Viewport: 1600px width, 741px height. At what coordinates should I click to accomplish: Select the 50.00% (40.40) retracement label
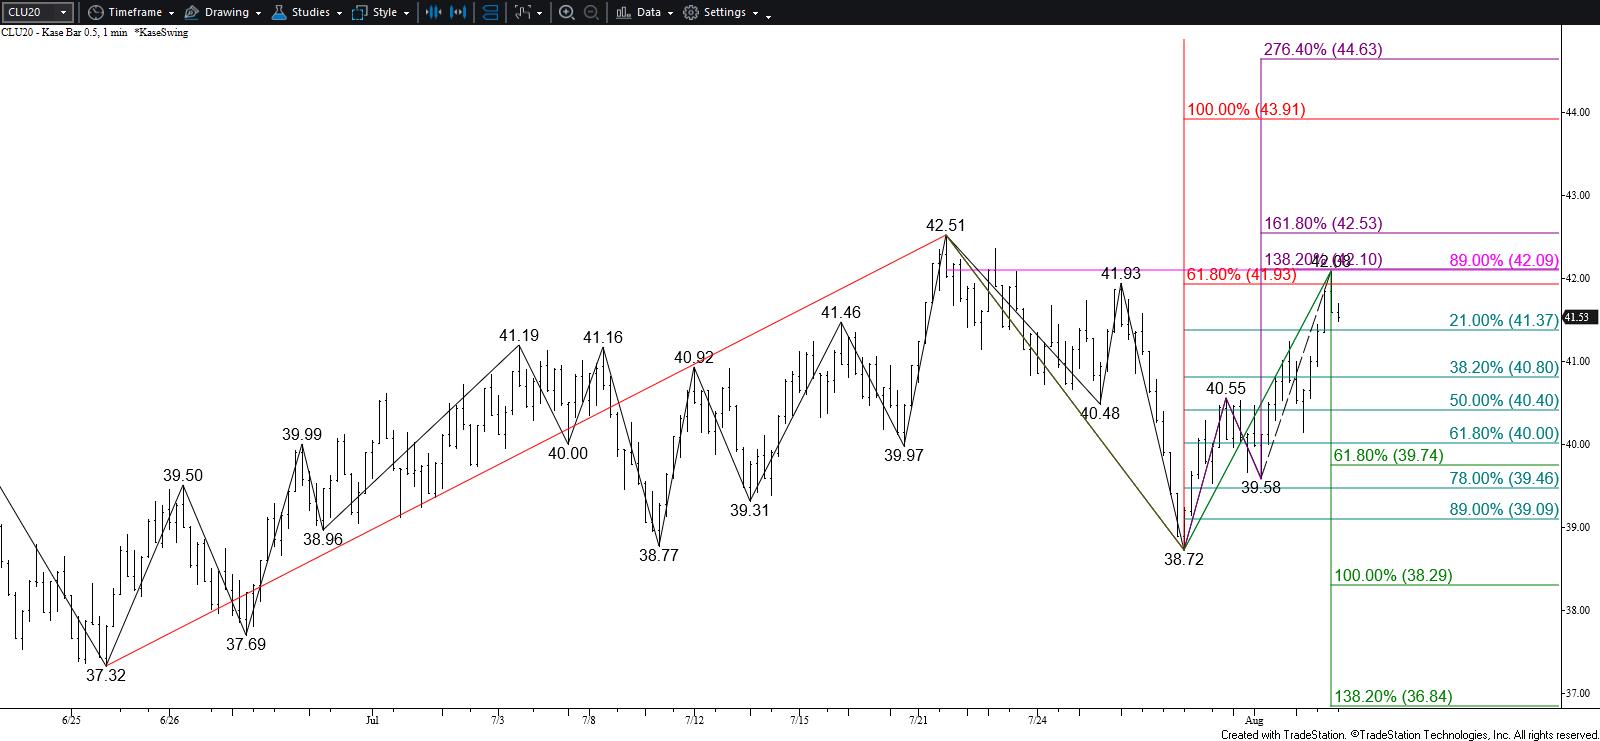tap(1503, 400)
